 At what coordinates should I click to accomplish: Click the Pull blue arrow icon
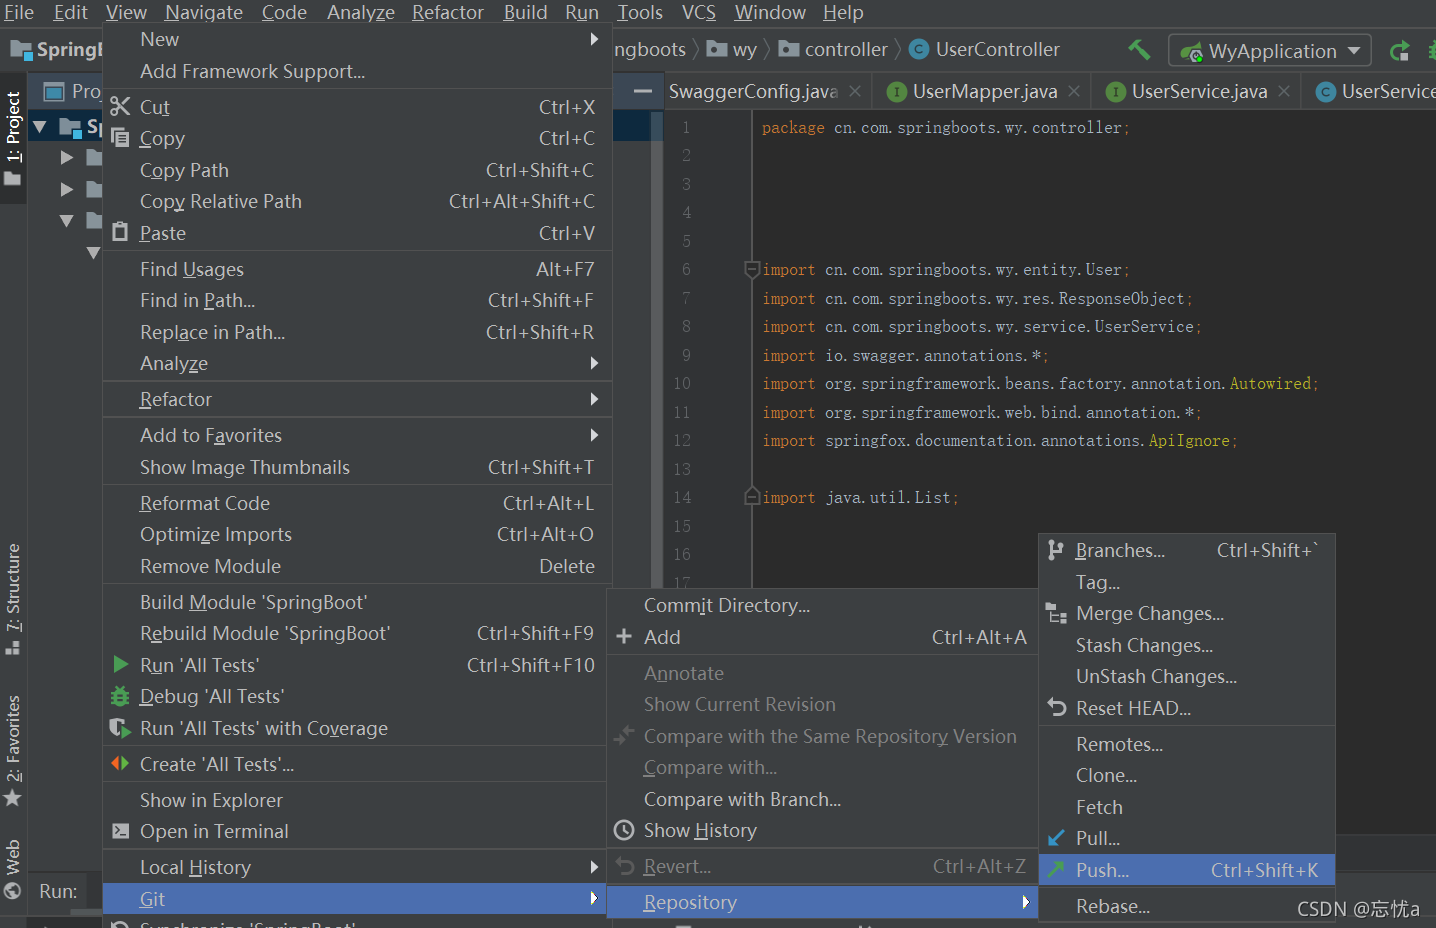click(1056, 838)
